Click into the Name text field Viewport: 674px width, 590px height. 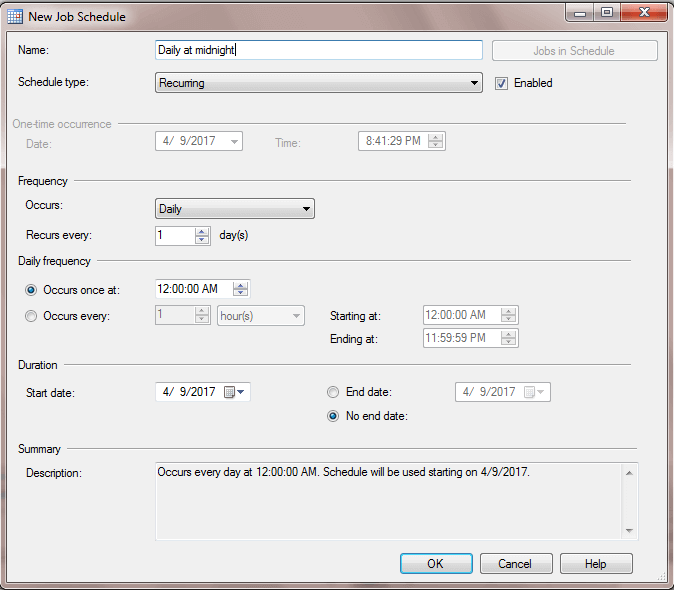tap(319, 50)
